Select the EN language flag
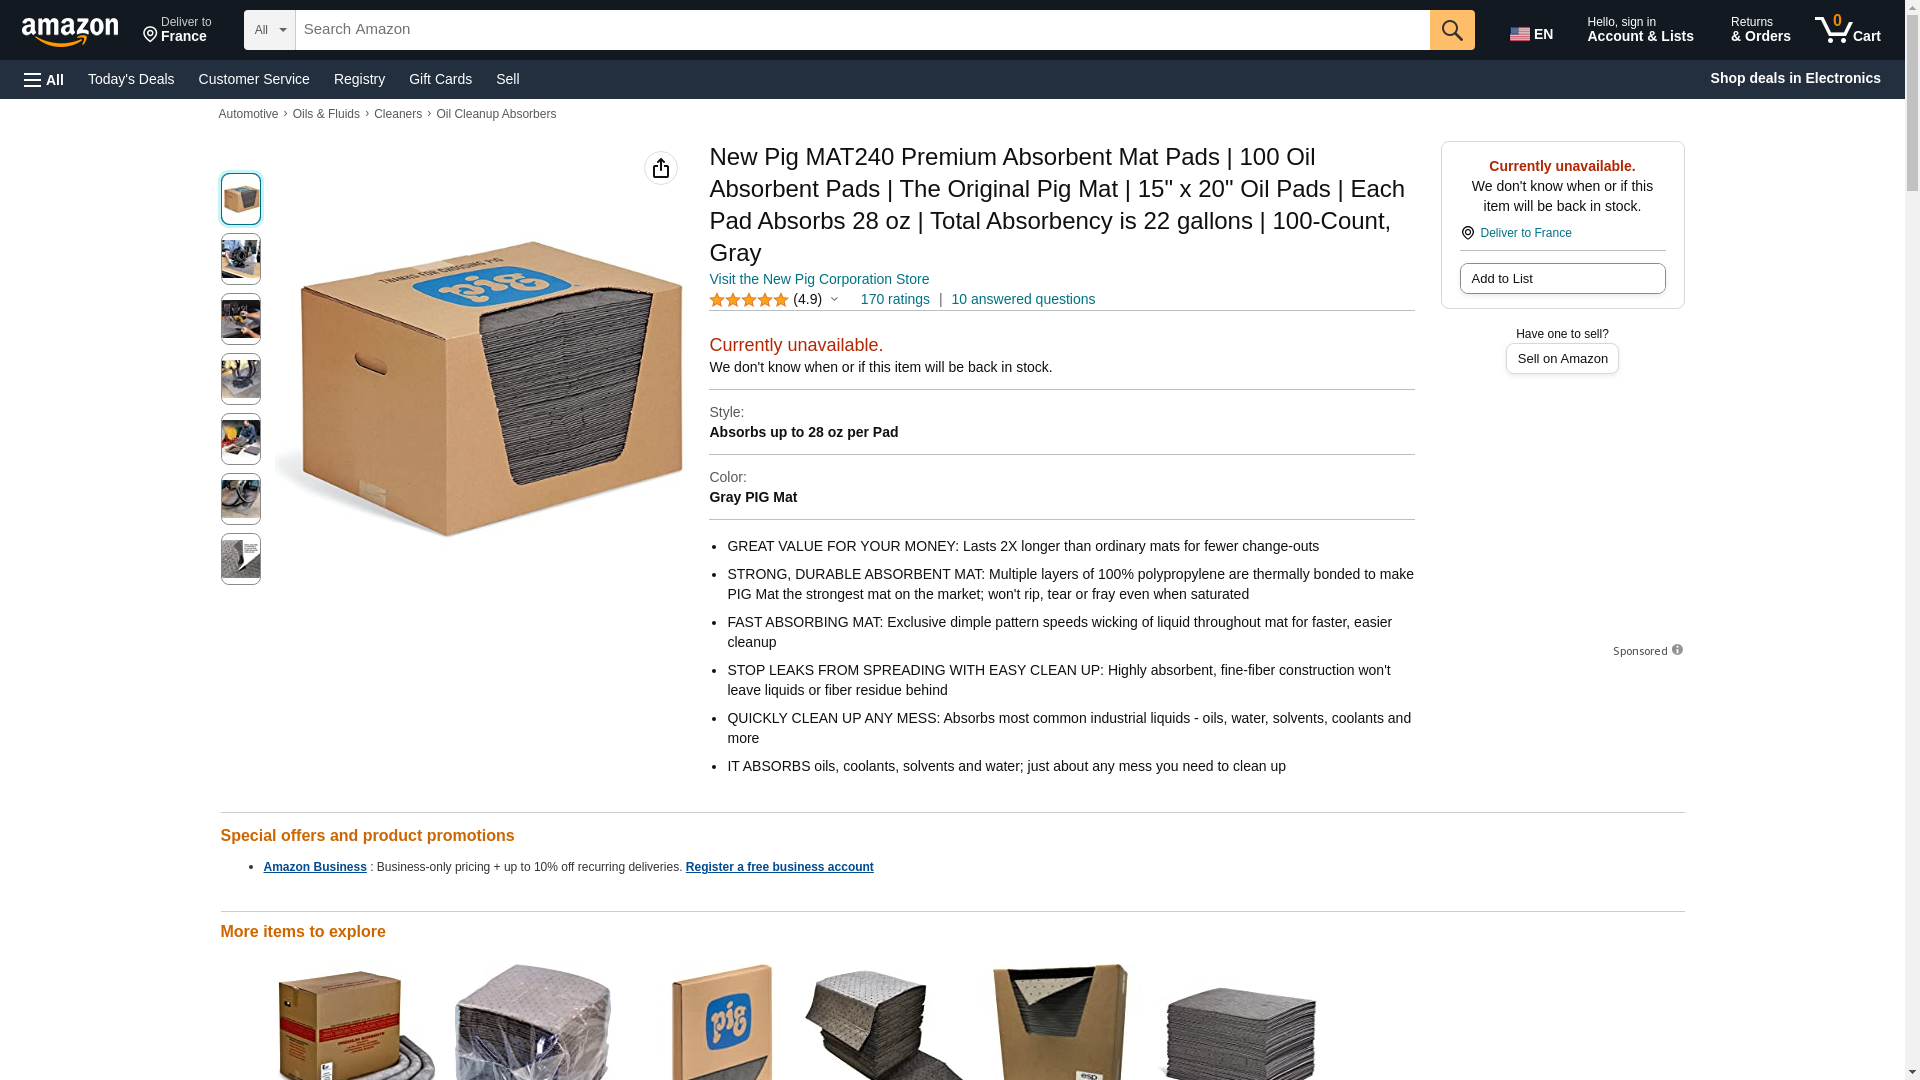The width and height of the screenshot is (1920, 1080). 1531,33
